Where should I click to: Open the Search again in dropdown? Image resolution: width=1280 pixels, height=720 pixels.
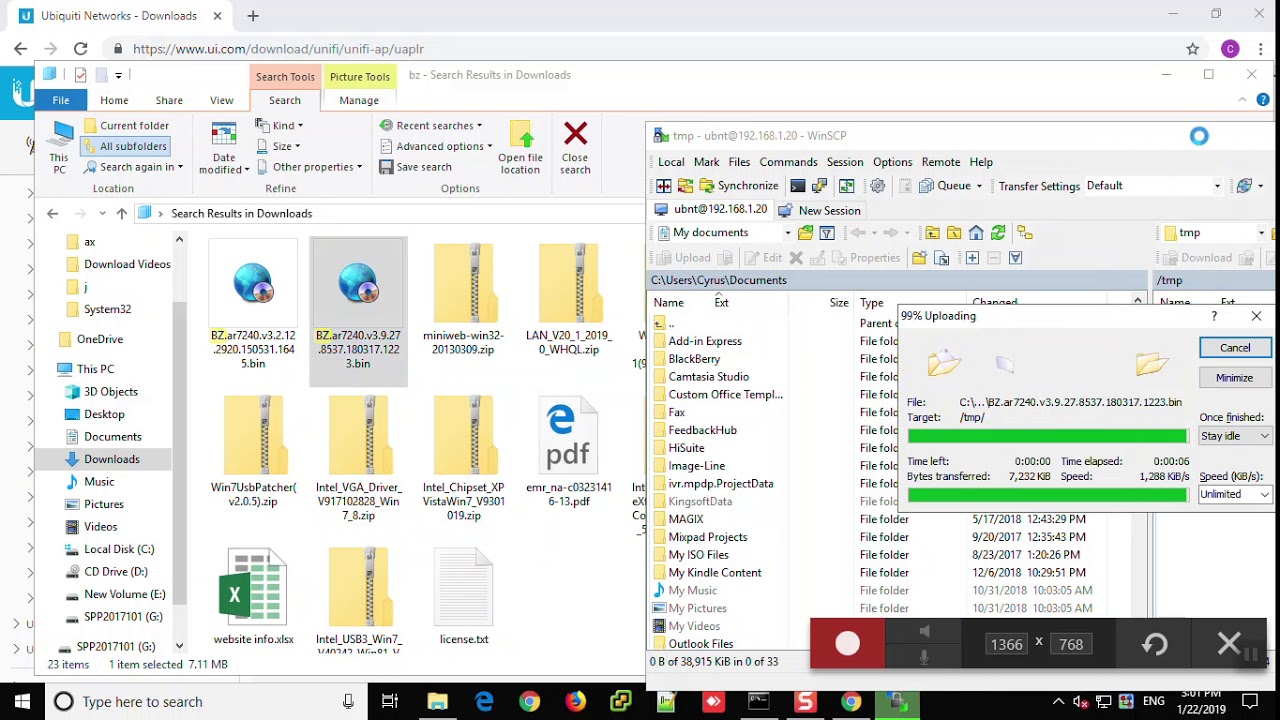pyautogui.click(x=134, y=167)
